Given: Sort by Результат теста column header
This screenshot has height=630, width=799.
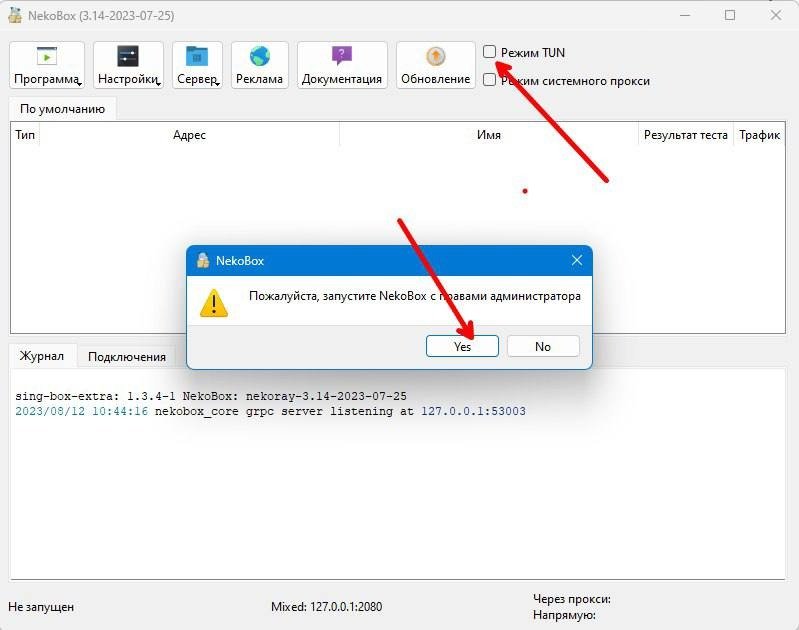Looking at the screenshot, I should pyautogui.click(x=685, y=135).
